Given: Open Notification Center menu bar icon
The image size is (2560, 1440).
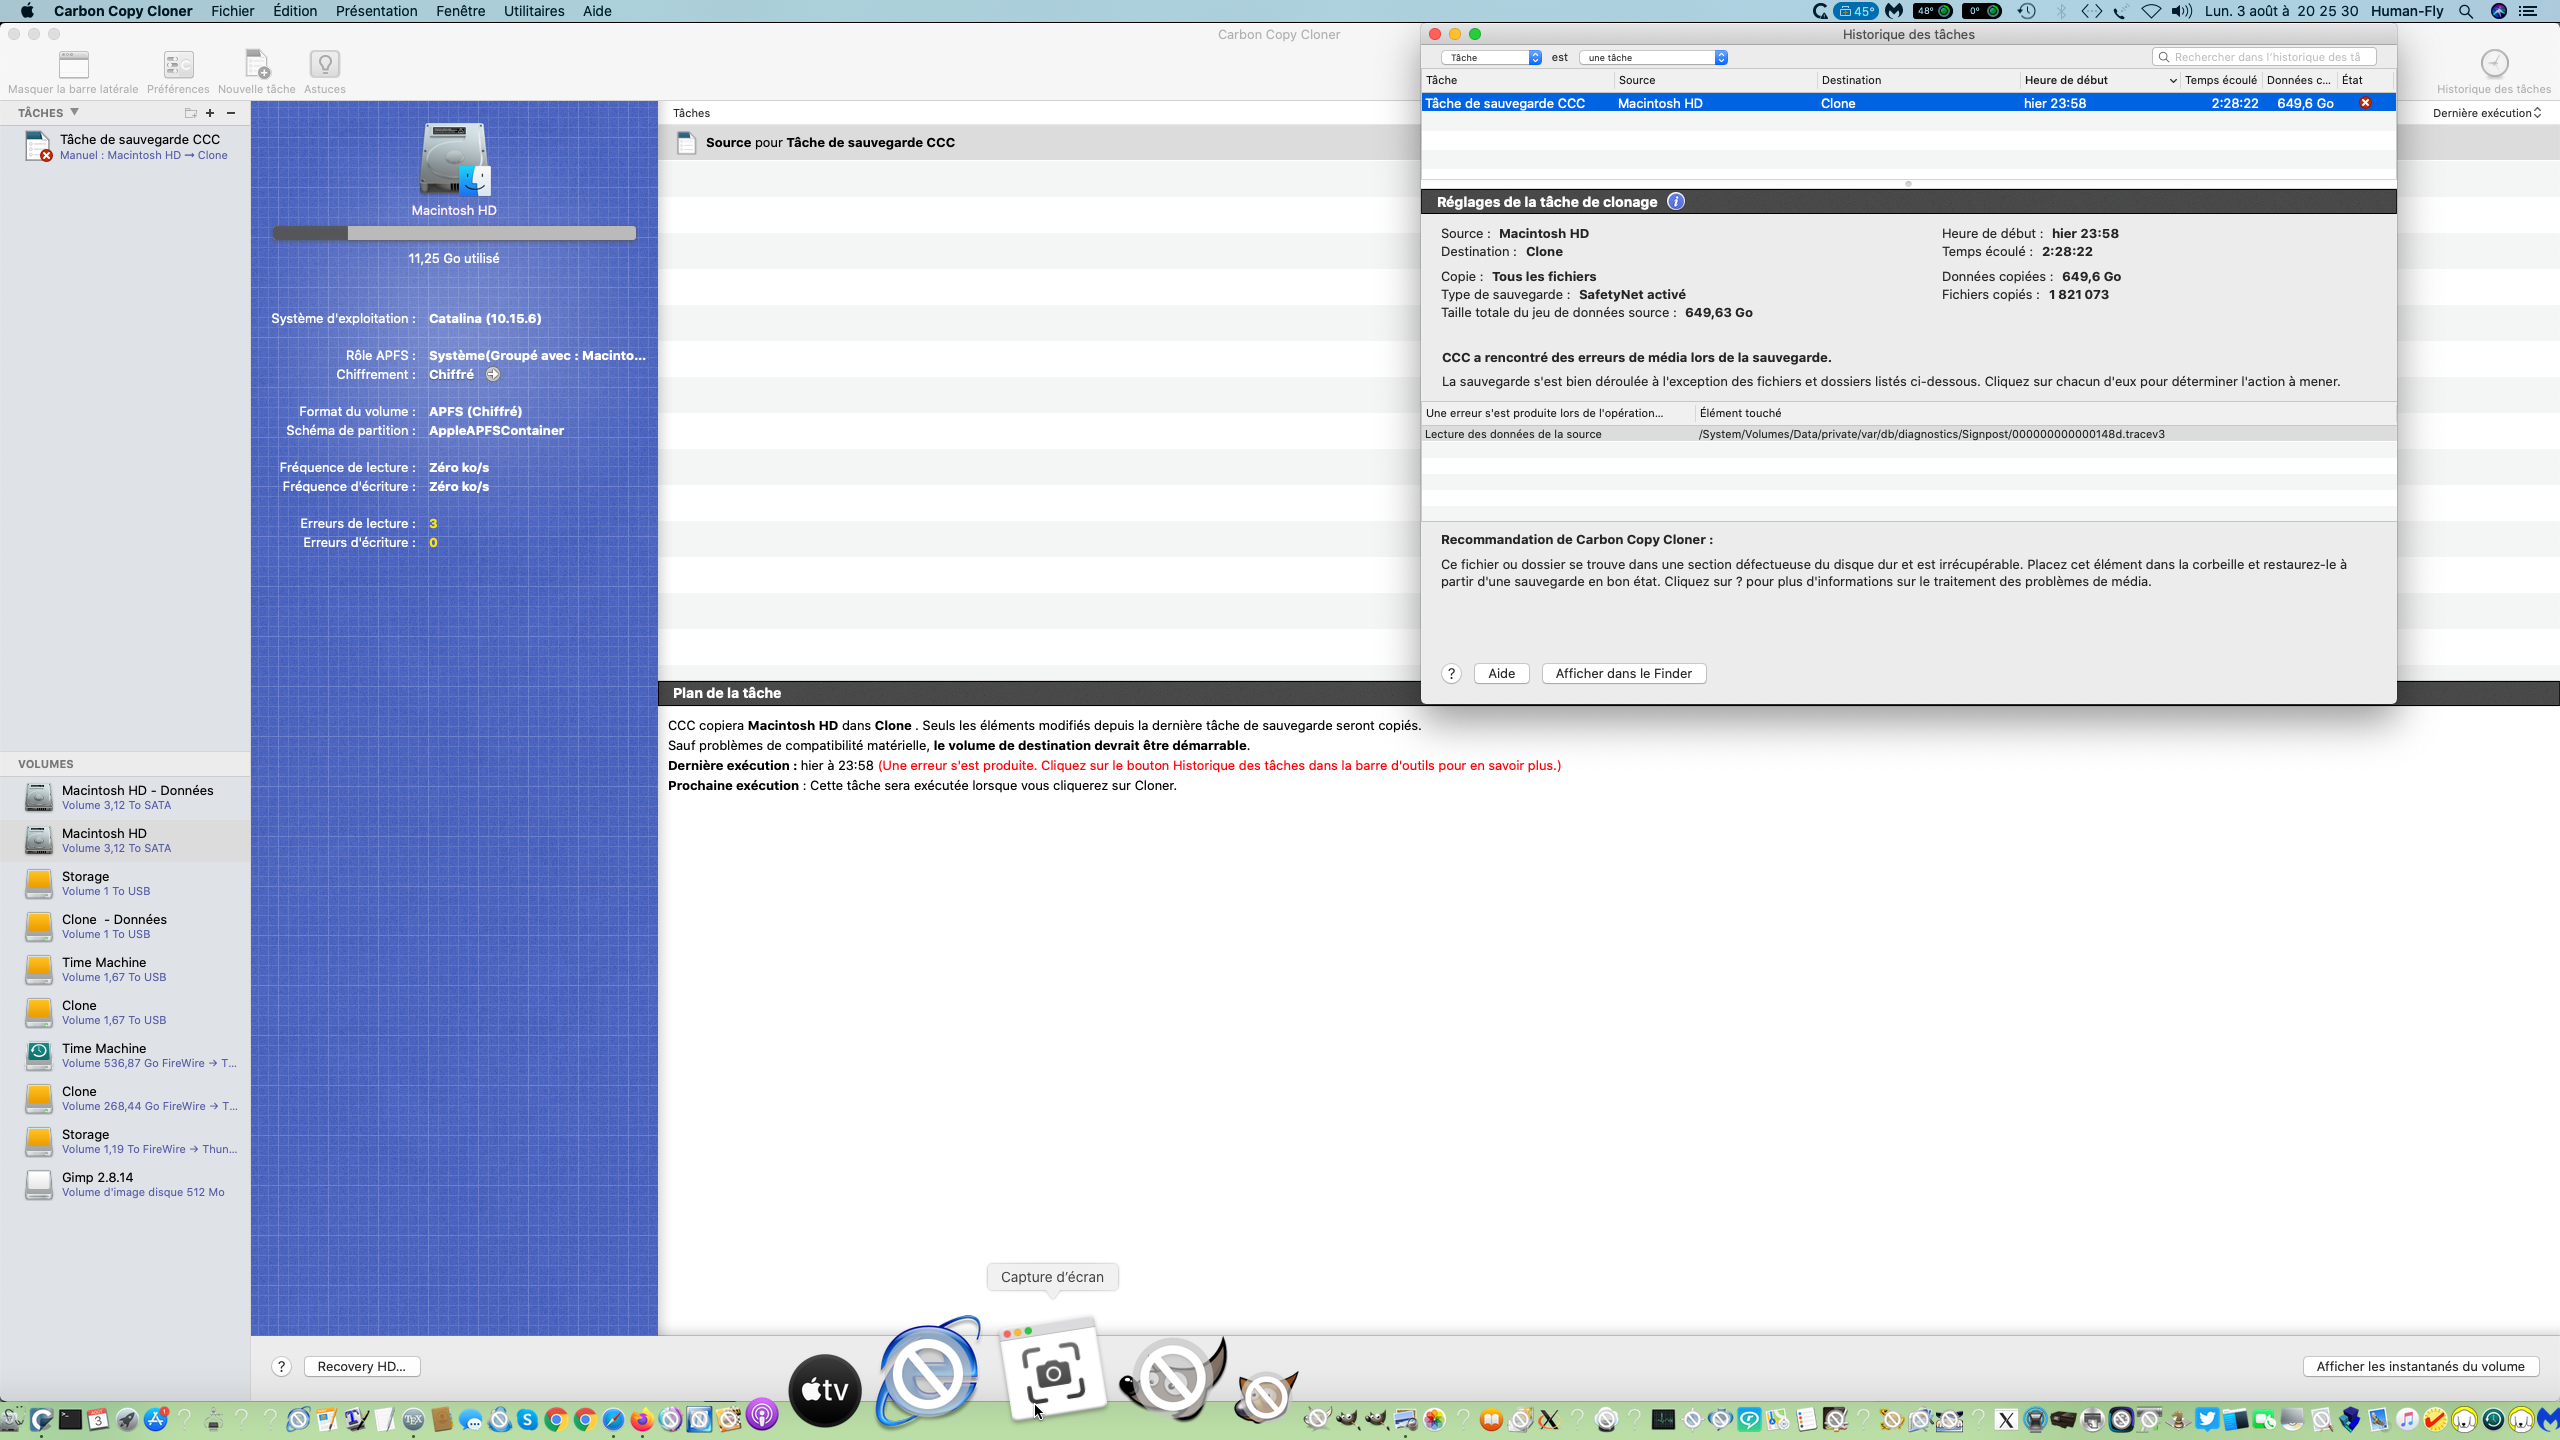Looking at the screenshot, I should [x=2527, y=11].
